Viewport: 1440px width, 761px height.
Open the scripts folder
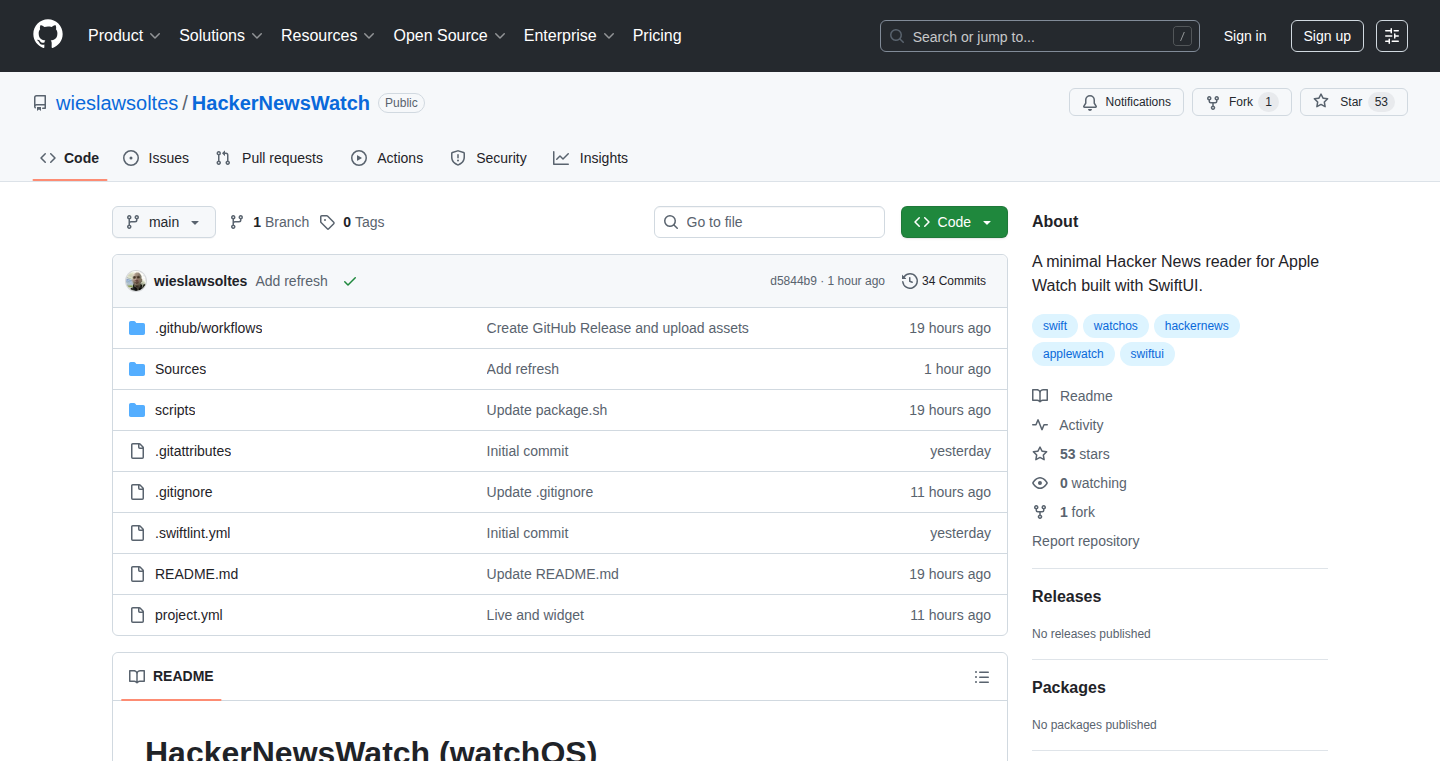click(x=175, y=410)
